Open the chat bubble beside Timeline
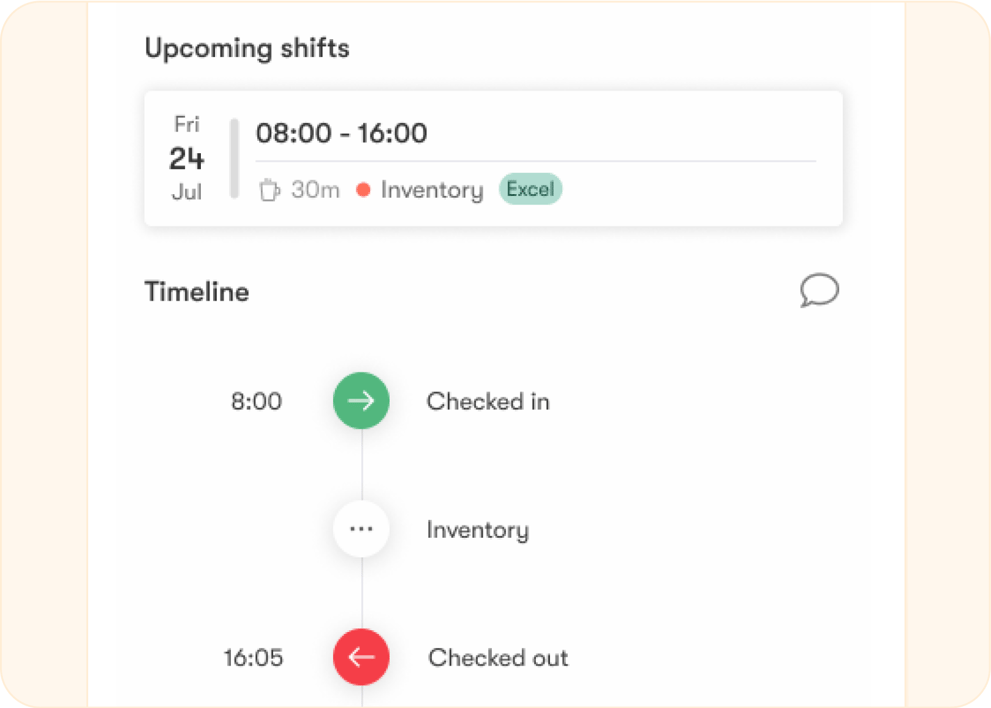The image size is (991, 708). (x=819, y=291)
